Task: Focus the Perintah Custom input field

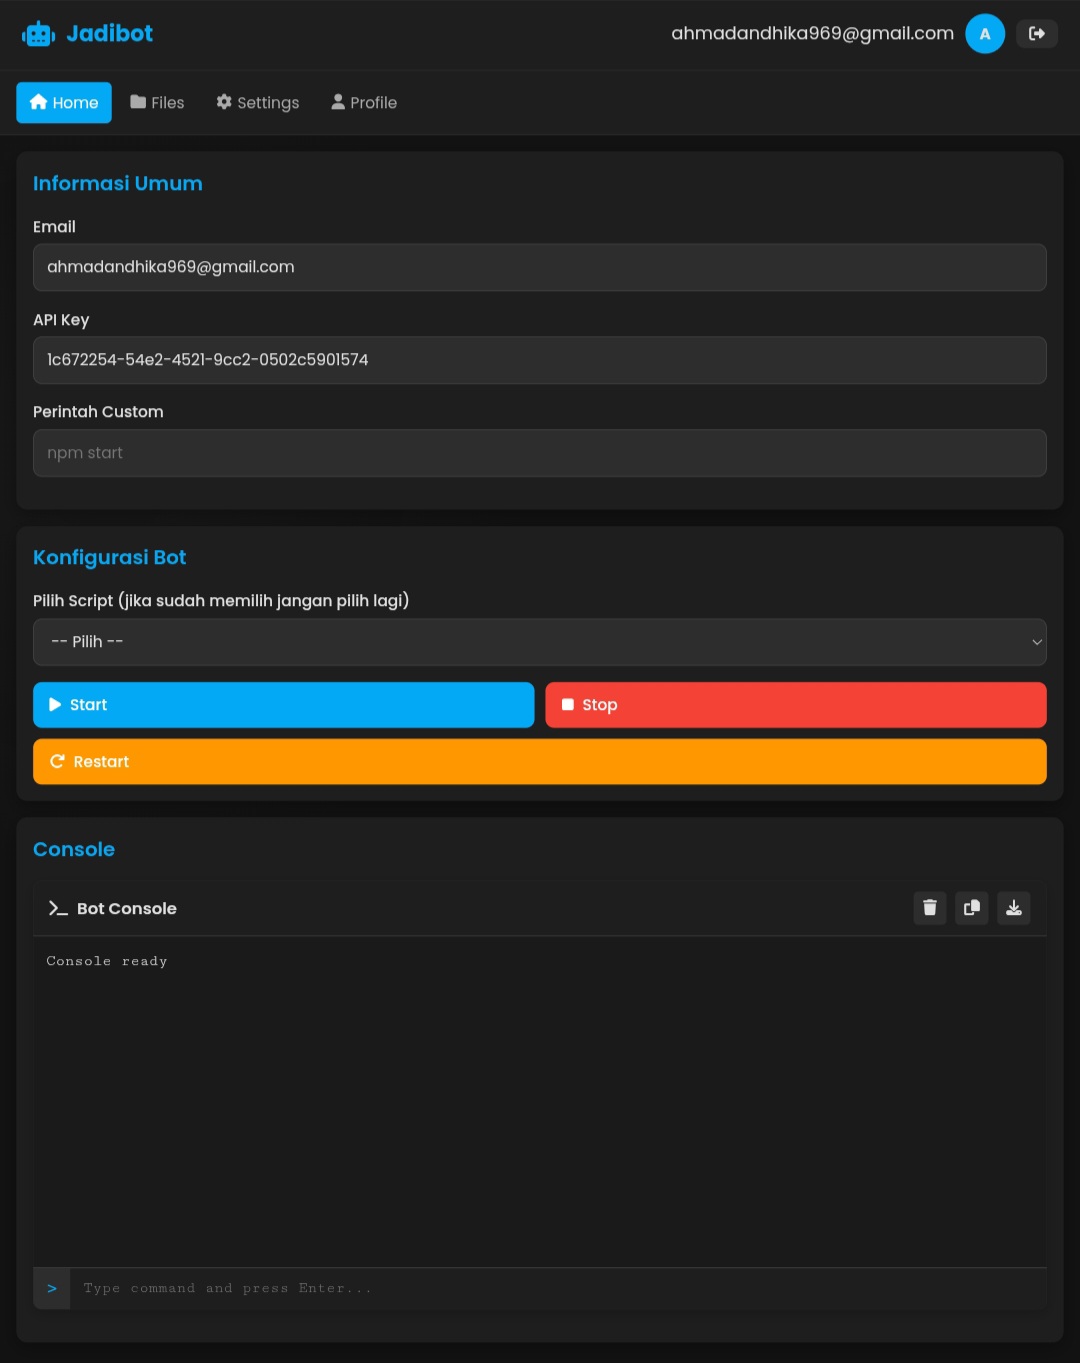Action: click(540, 453)
